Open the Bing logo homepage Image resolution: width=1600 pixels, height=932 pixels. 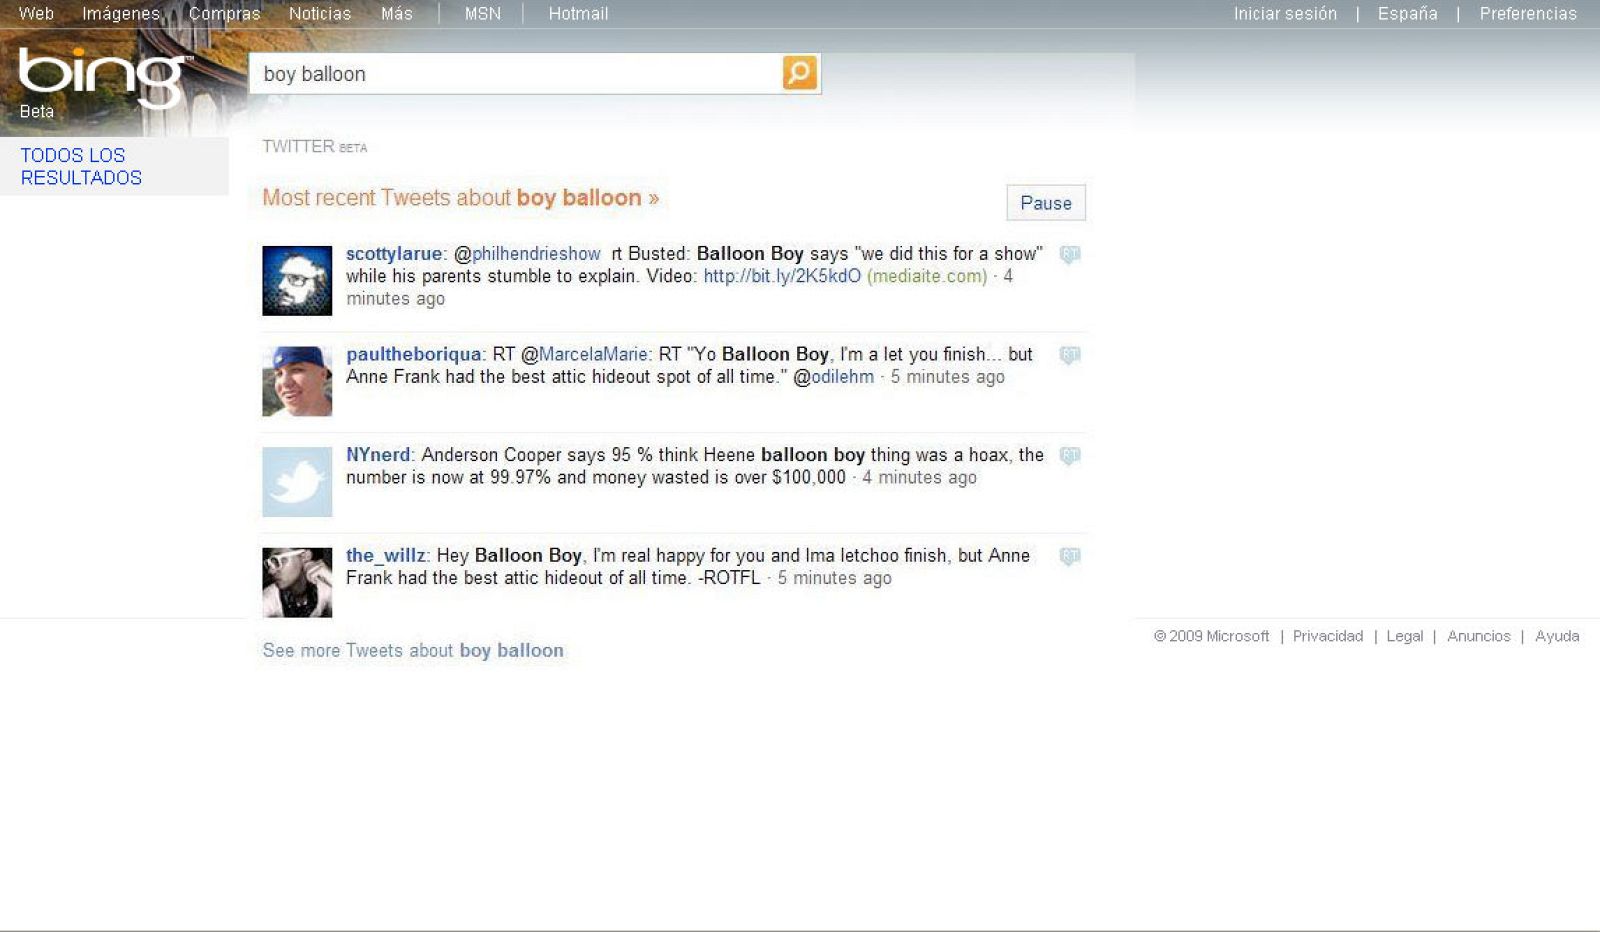103,78
